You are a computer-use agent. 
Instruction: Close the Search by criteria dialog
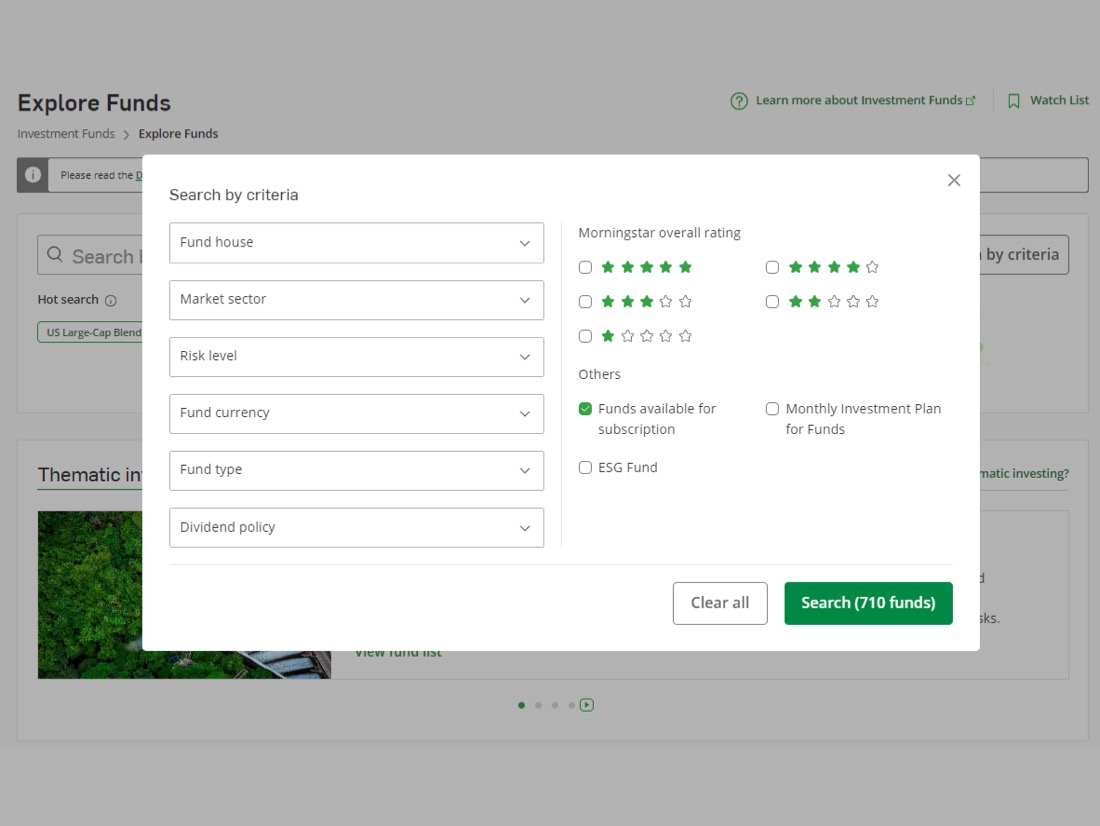tap(953, 180)
